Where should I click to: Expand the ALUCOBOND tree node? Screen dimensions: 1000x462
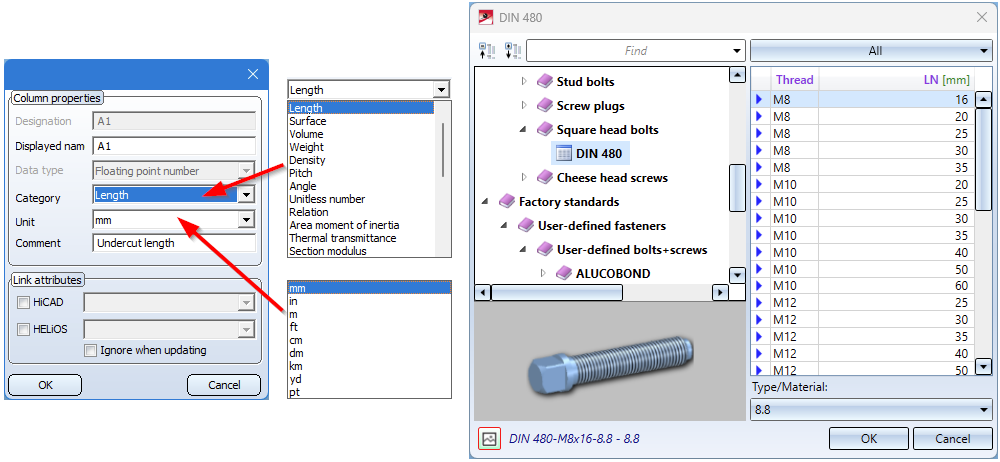(544, 273)
